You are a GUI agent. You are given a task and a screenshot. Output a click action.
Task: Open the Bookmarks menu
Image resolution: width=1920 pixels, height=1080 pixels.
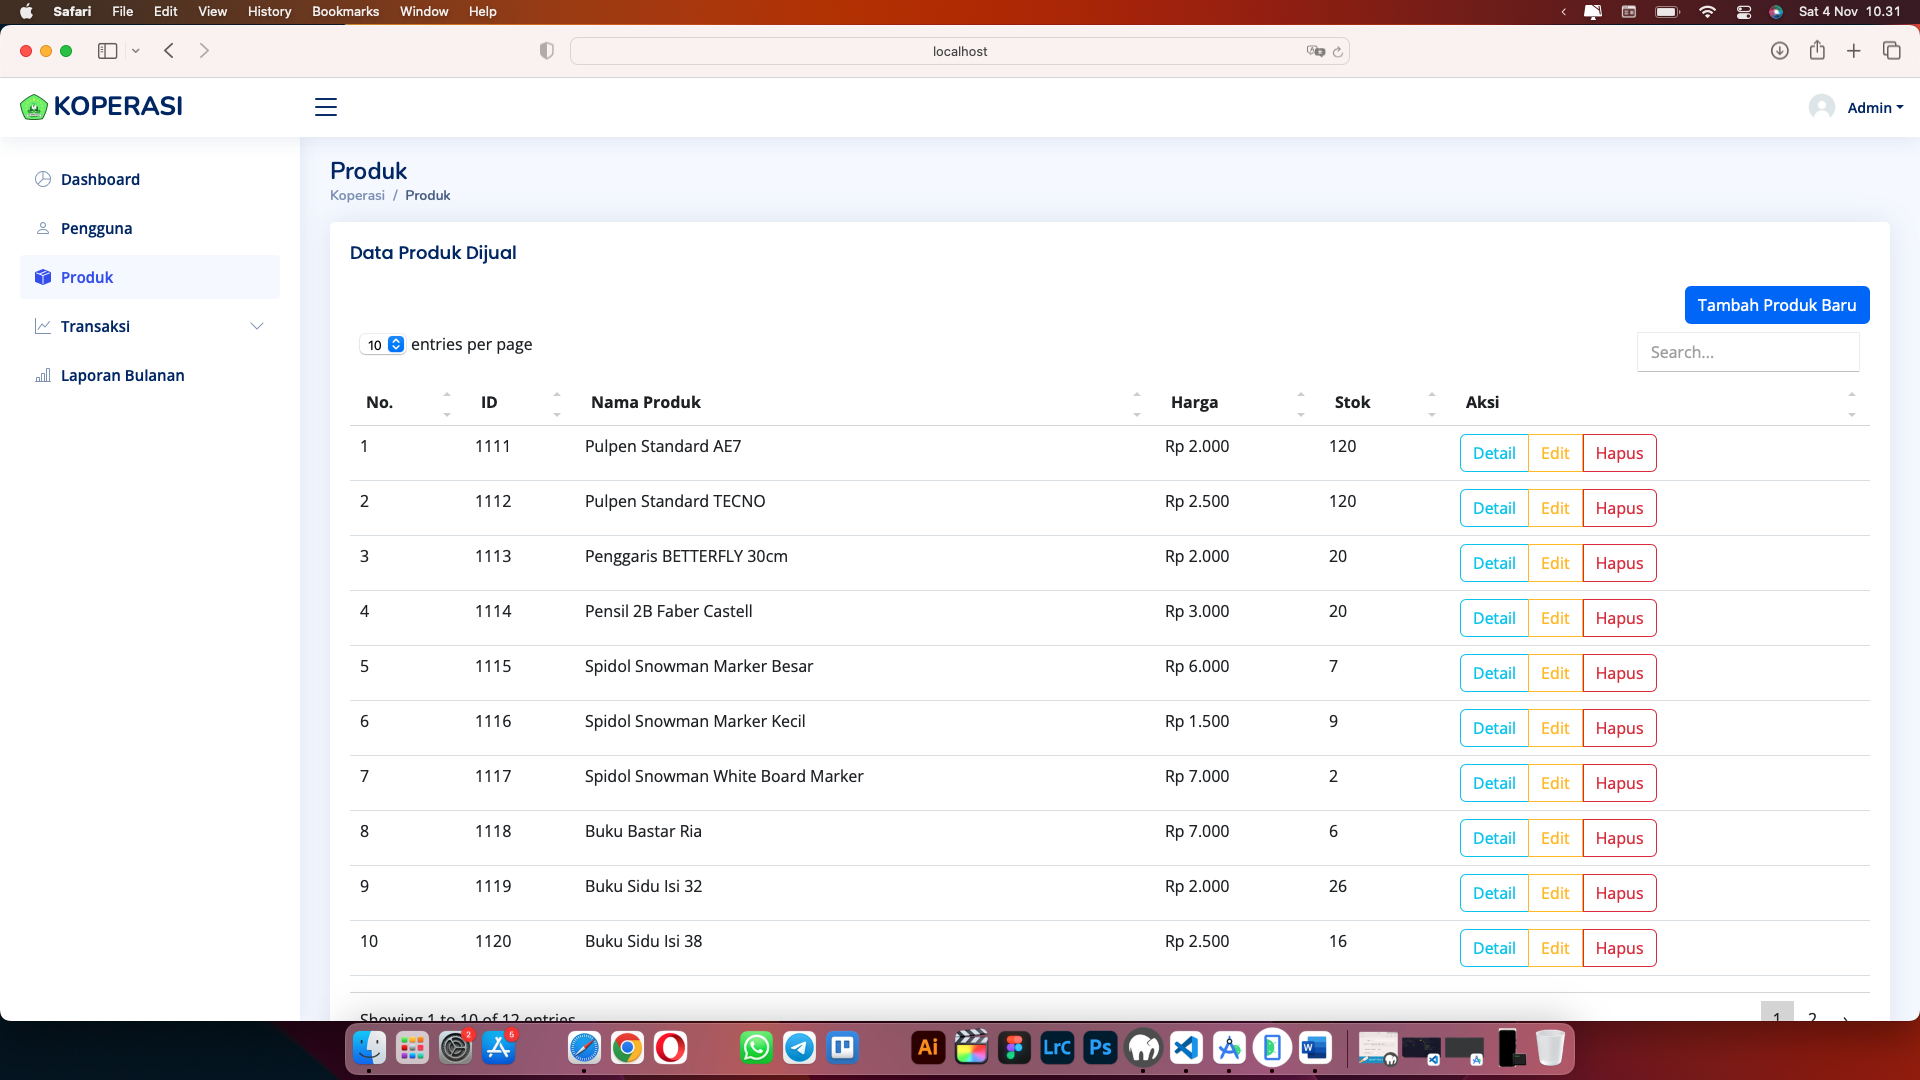tap(345, 11)
